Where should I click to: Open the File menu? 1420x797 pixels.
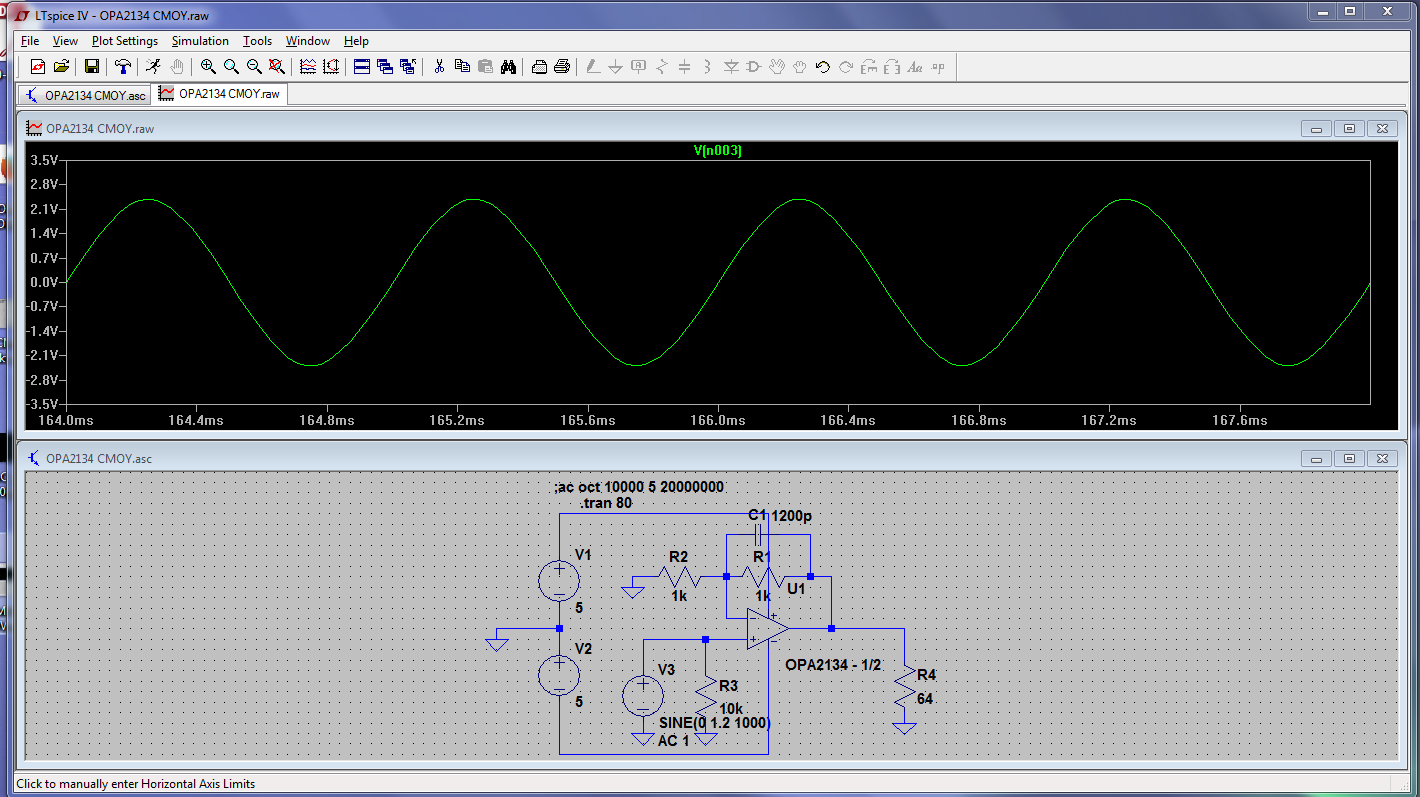tap(30, 41)
